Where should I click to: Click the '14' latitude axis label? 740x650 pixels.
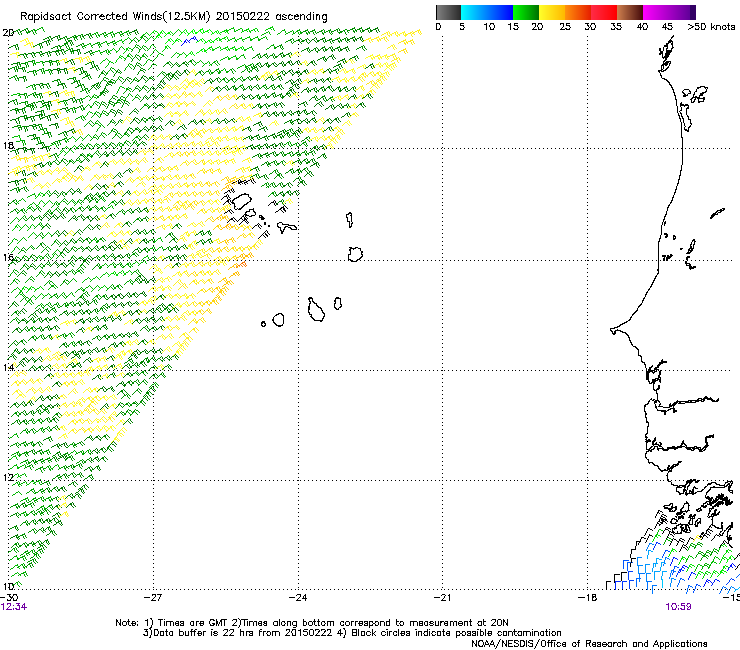(8, 367)
